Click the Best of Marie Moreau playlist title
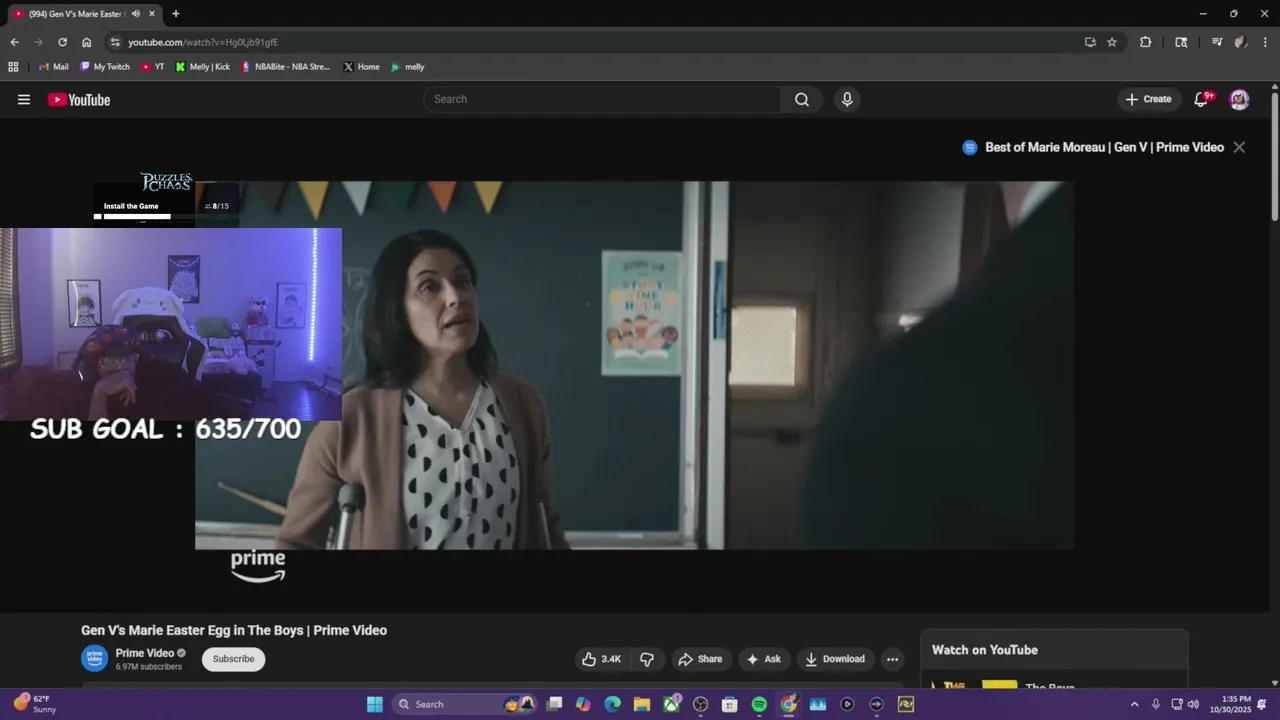 pos(1104,147)
